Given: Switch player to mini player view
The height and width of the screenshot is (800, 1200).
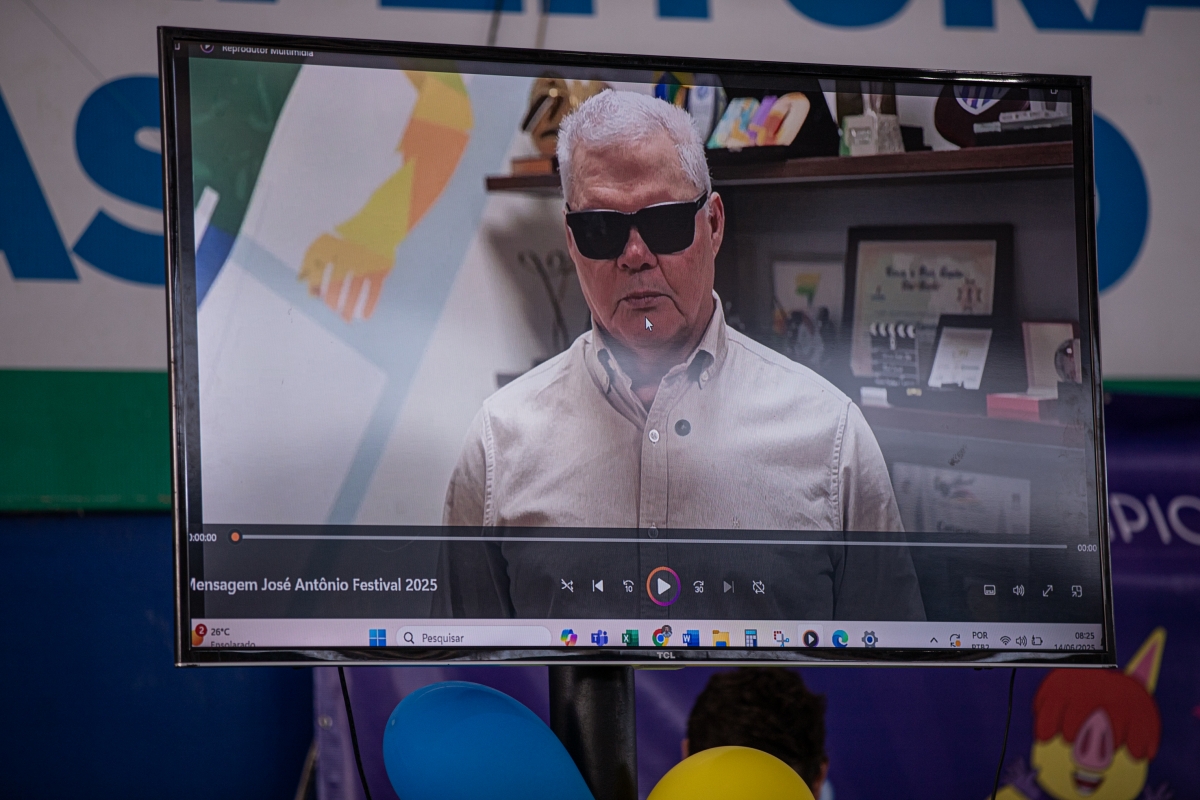Looking at the screenshot, I should (x=1077, y=591).
